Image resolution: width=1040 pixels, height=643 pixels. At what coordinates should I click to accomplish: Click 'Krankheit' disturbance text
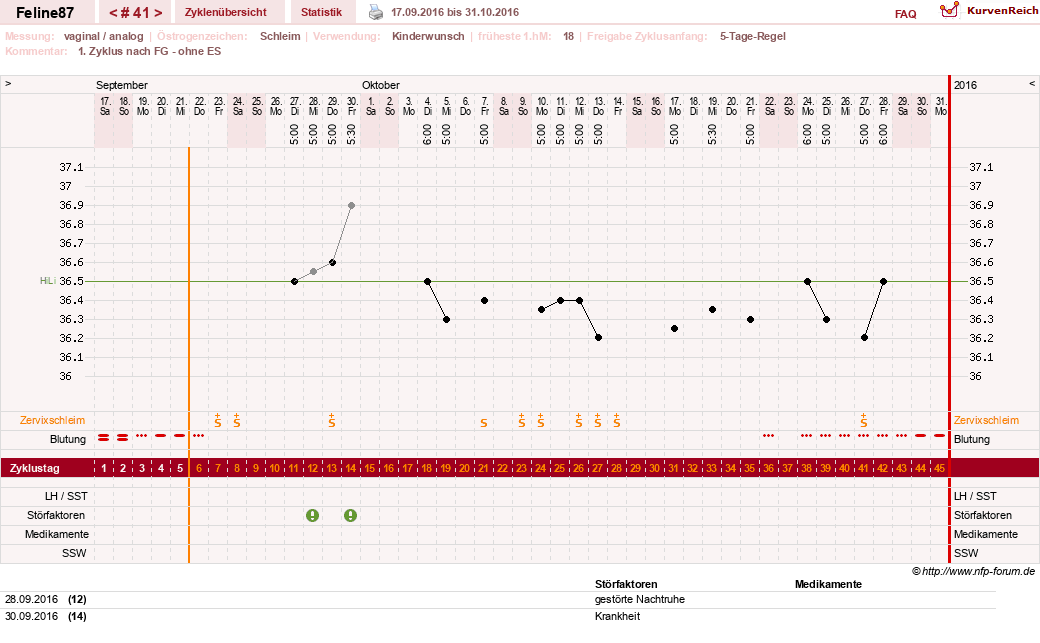pyautogui.click(x=618, y=616)
